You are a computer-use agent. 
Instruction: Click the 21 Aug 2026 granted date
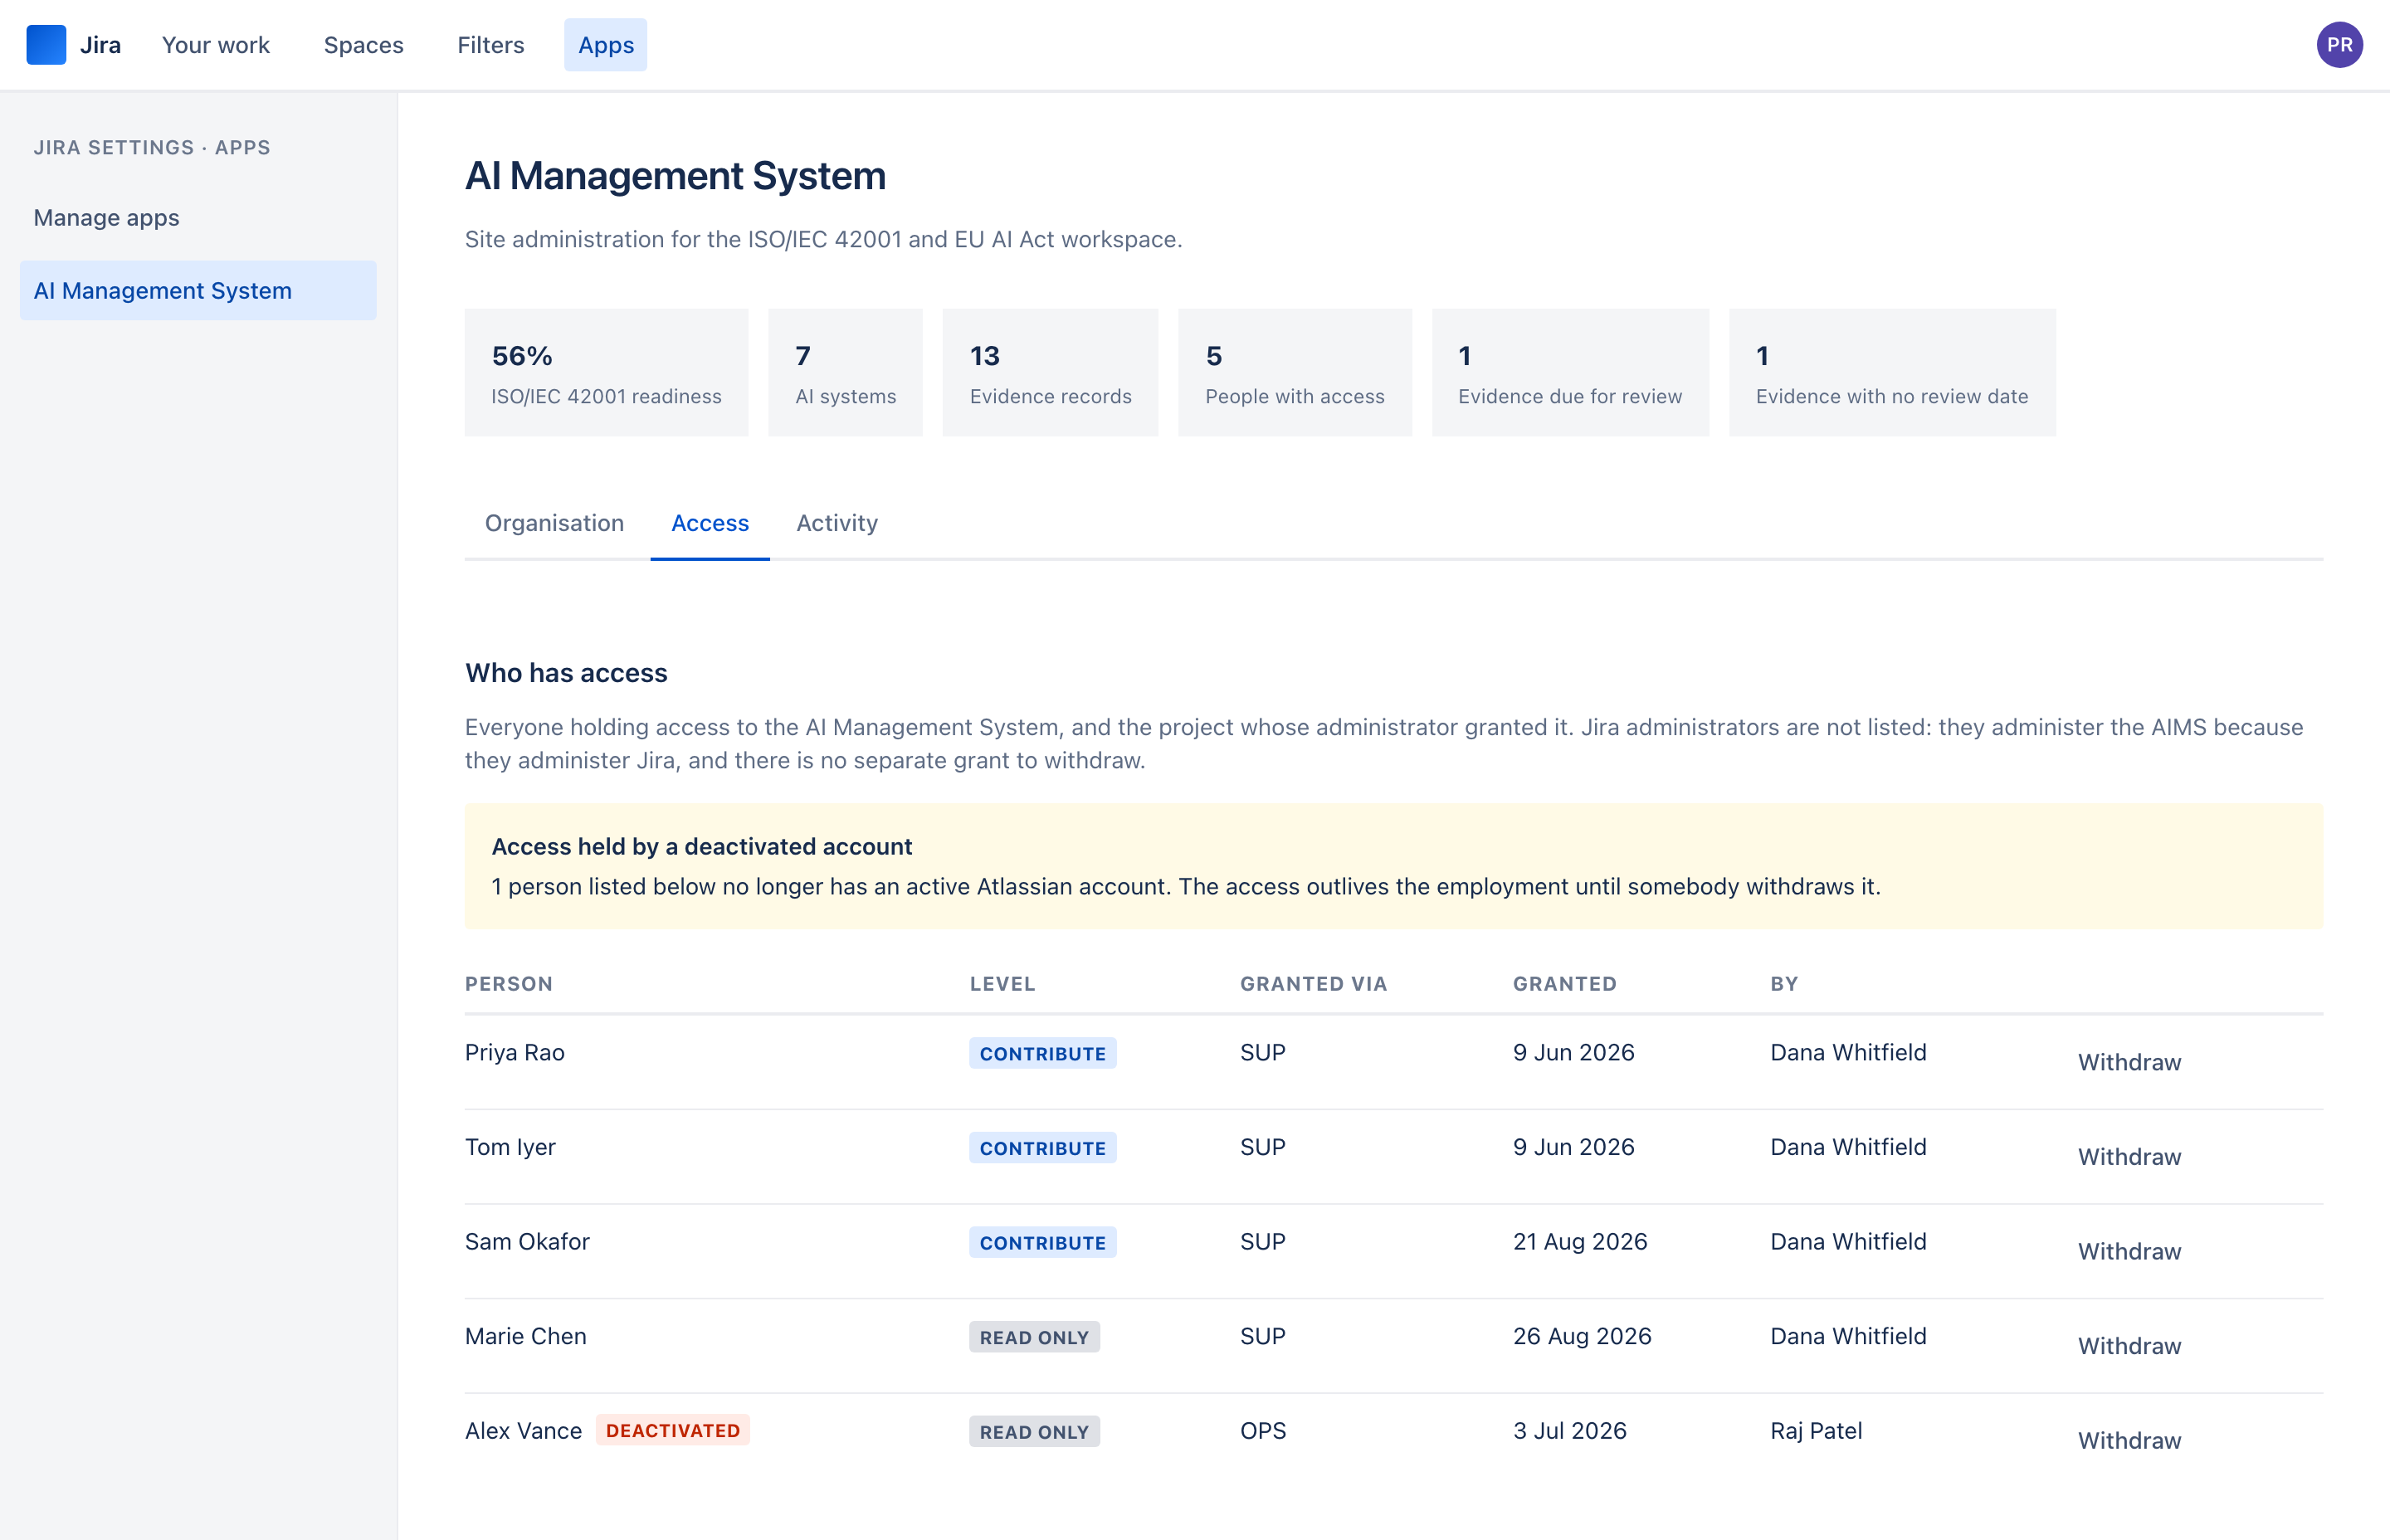pos(1580,1242)
